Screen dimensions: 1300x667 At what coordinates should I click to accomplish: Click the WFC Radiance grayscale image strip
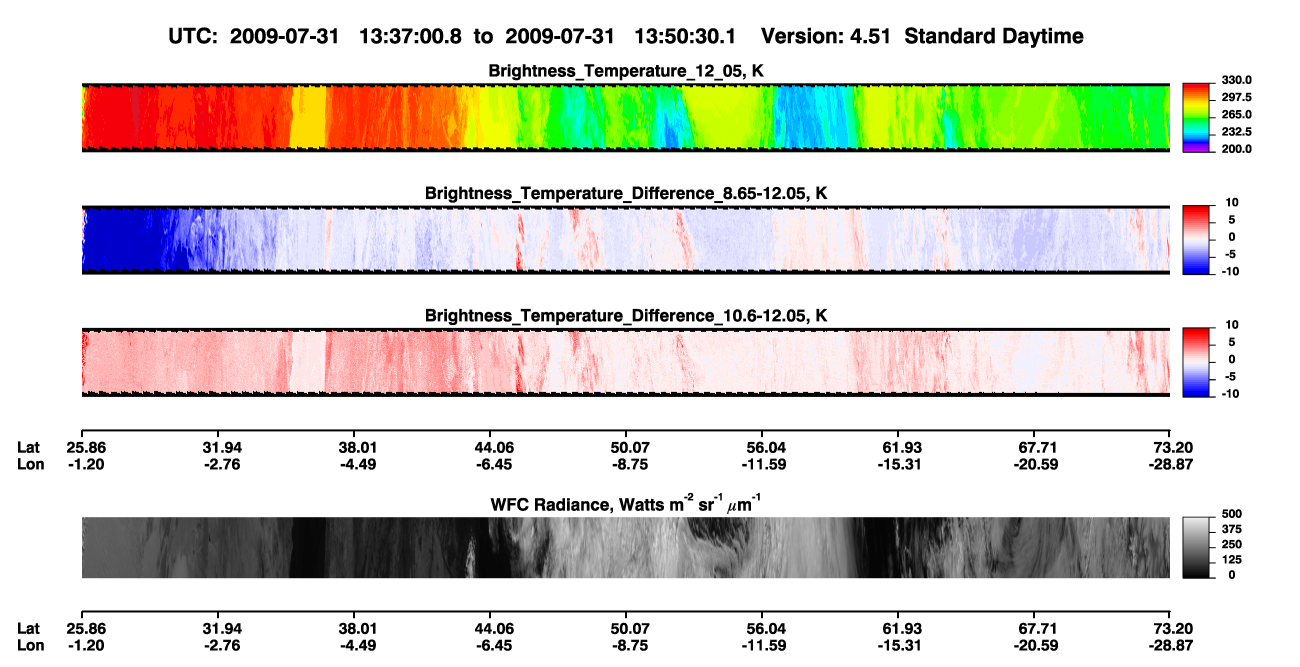pyautogui.click(x=626, y=548)
